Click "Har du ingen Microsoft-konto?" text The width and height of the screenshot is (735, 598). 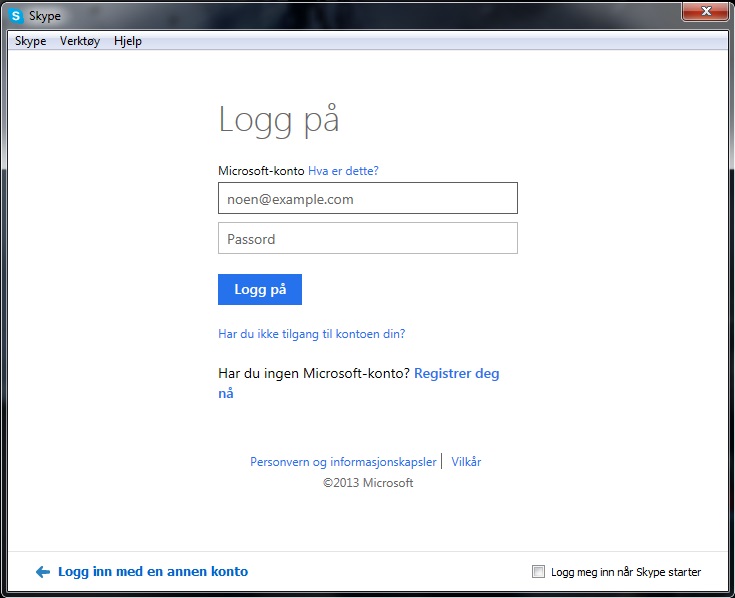coord(314,374)
